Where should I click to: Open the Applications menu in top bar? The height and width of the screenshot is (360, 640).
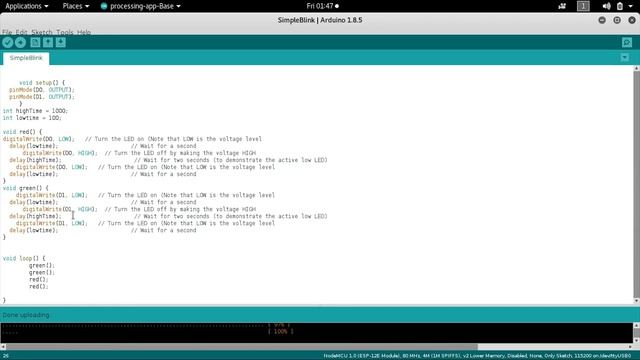click(x=27, y=6)
